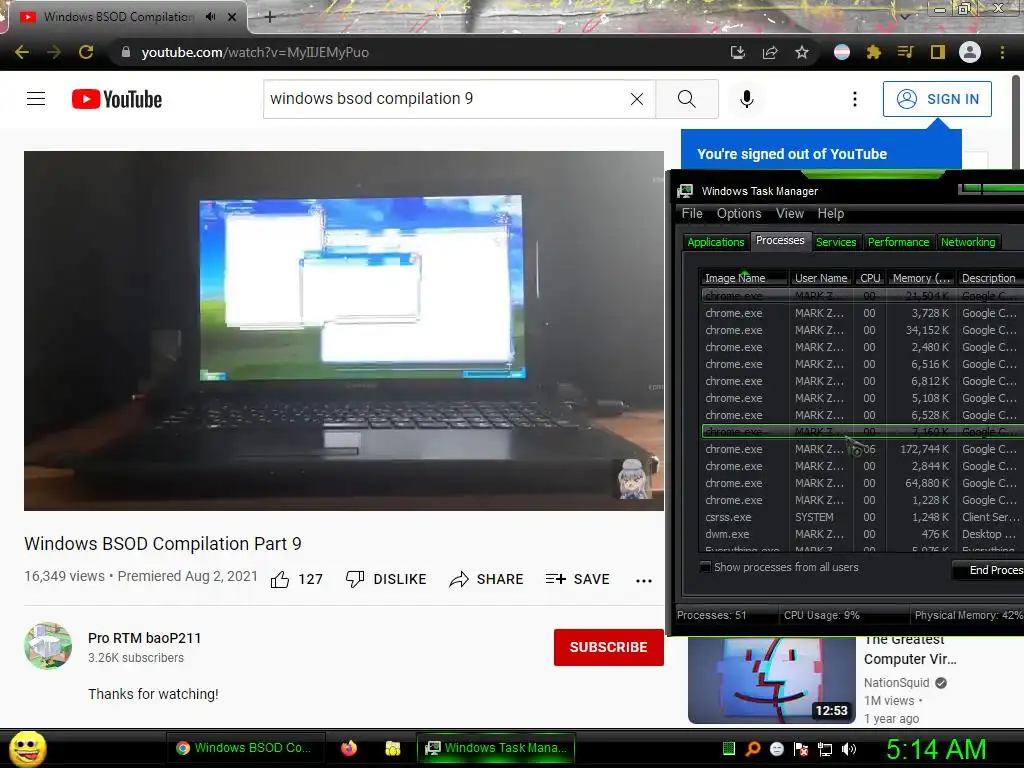Go to the YouTube home logo

click(117, 99)
